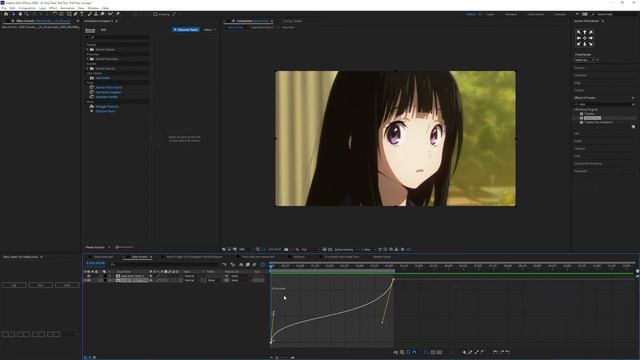Select the Eraser tool
640x360 pixels.
[x=102, y=14]
